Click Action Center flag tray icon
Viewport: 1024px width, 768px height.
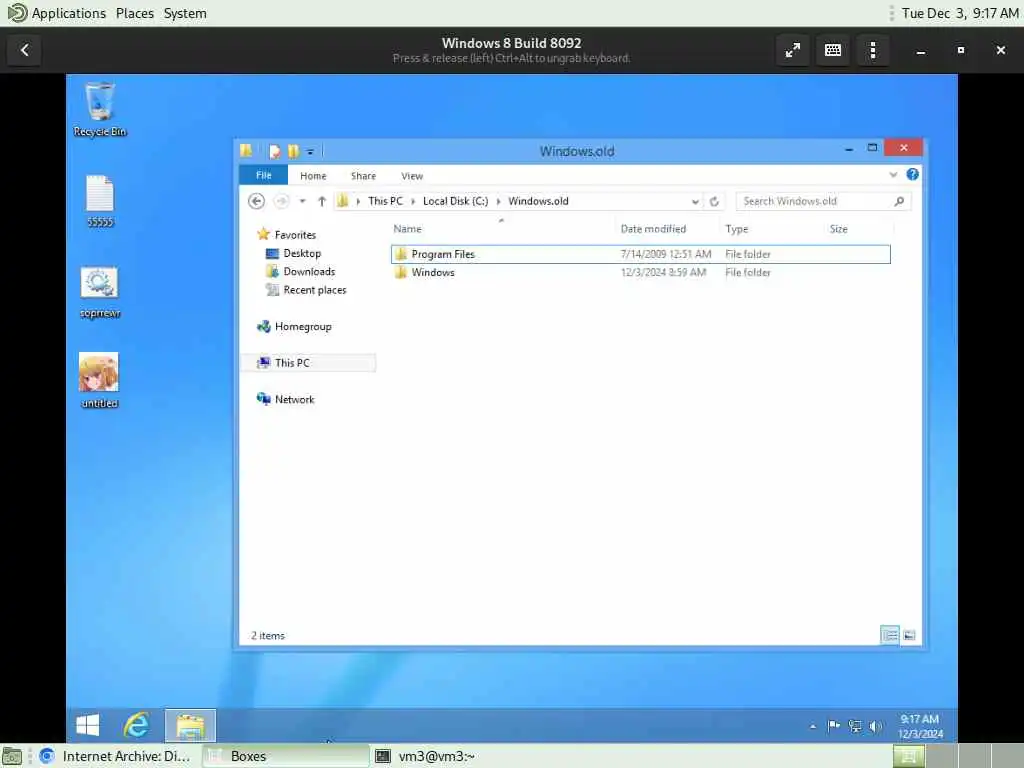click(x=833, y=726)
